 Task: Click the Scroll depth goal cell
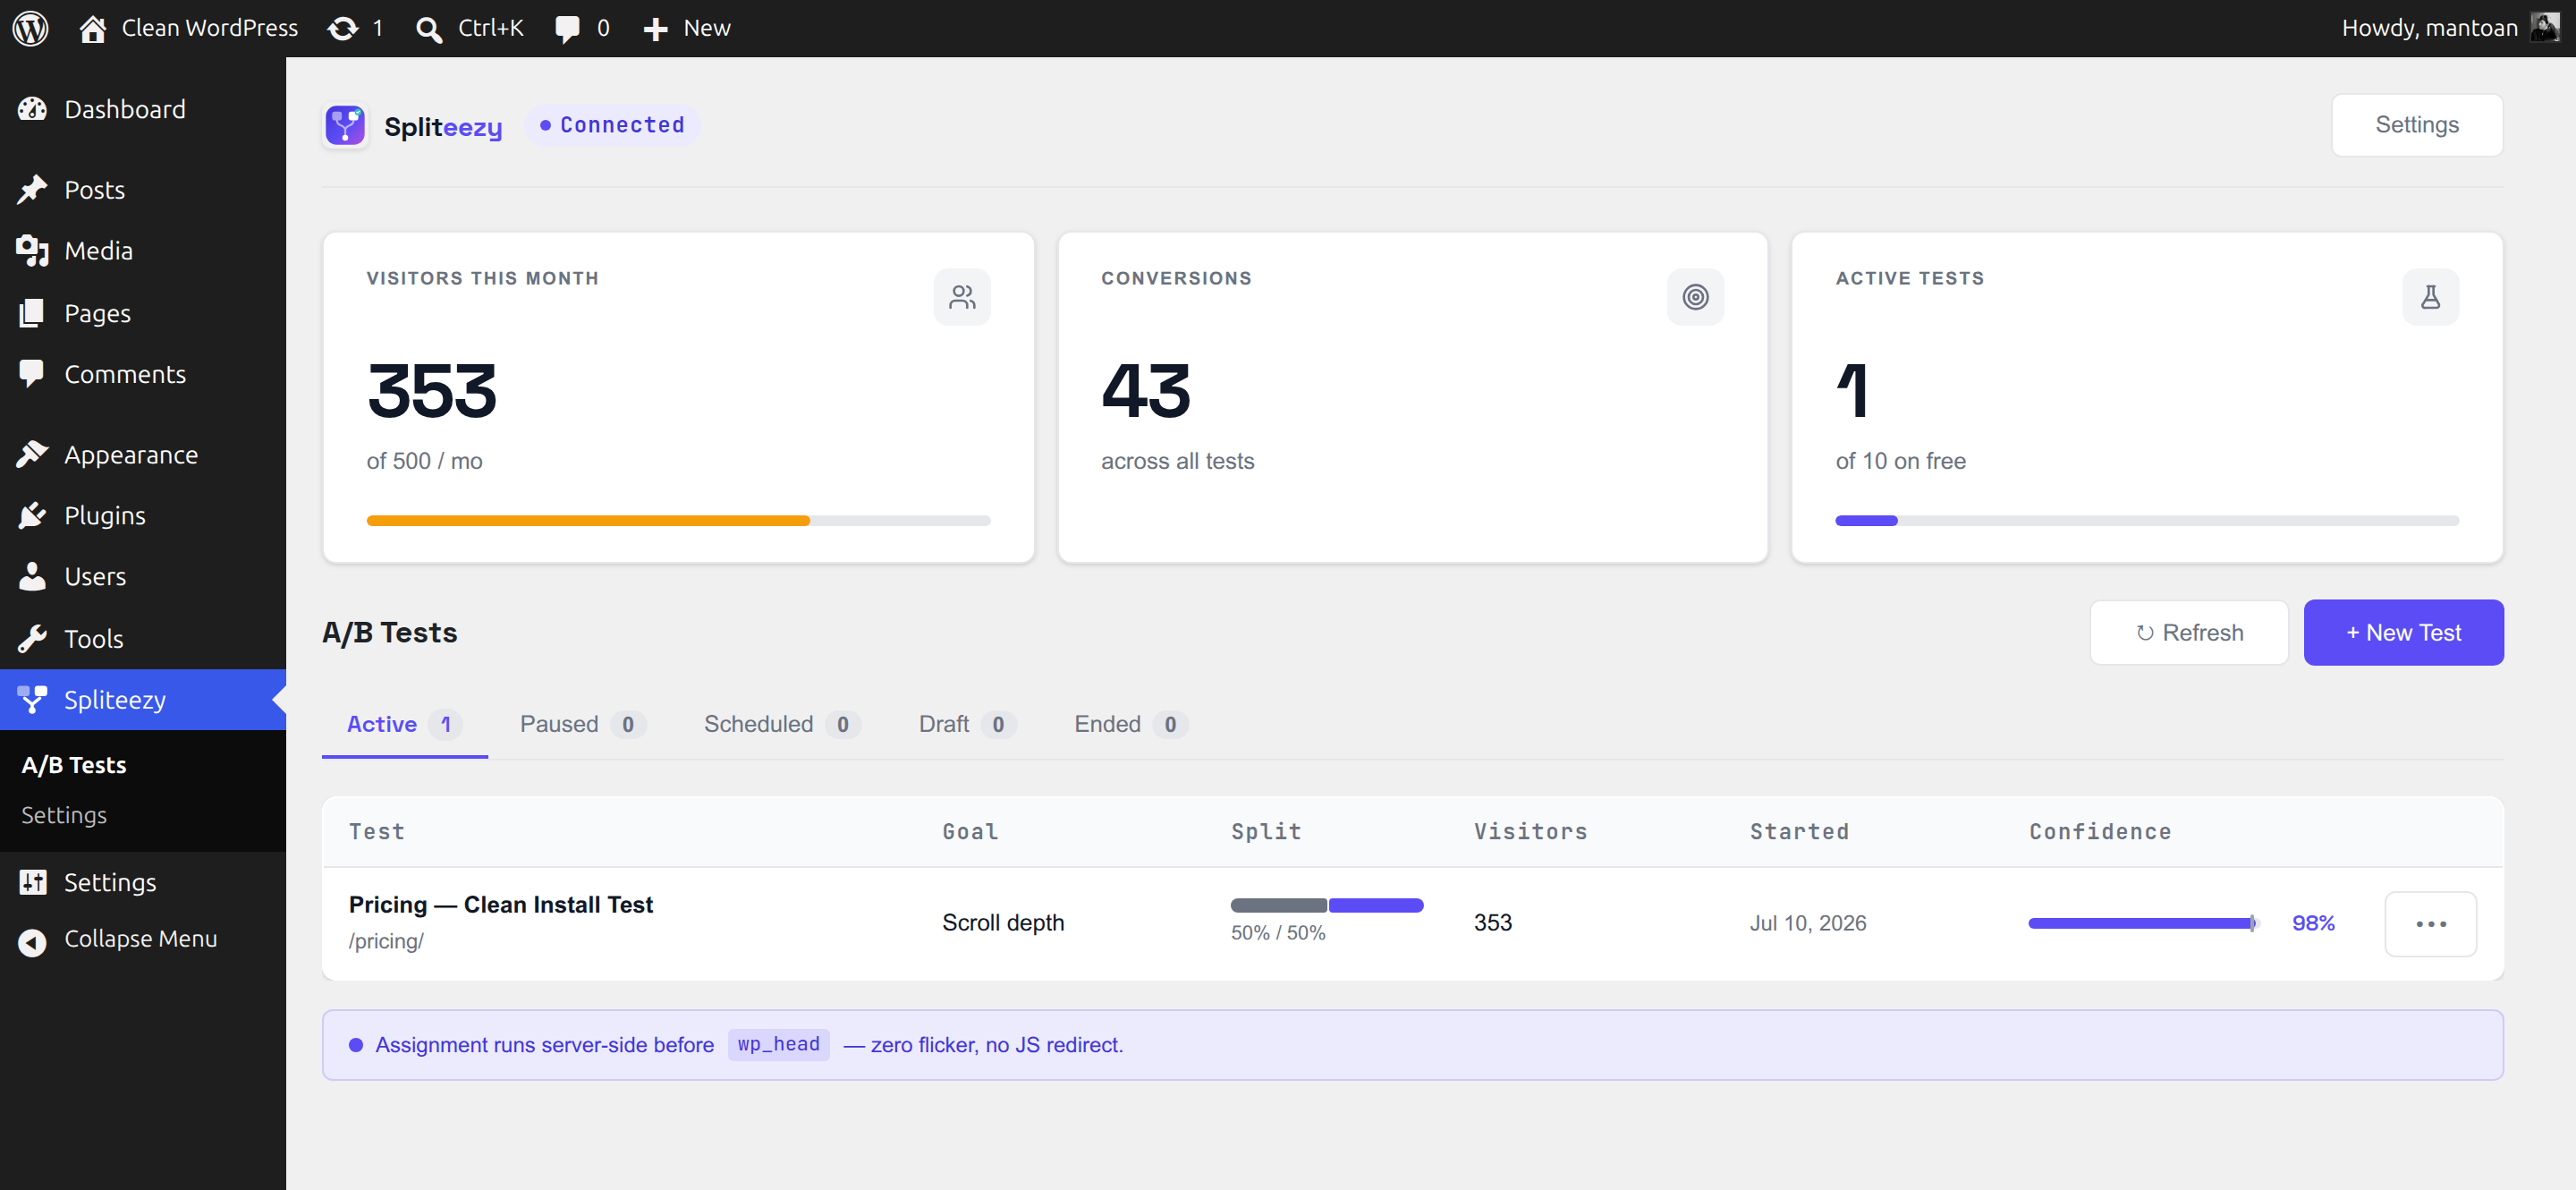coord(1003,922)
